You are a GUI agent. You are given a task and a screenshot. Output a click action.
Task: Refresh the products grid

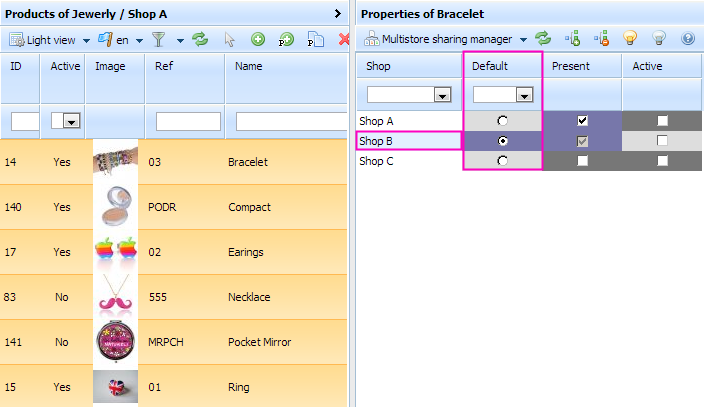[200, 40]
